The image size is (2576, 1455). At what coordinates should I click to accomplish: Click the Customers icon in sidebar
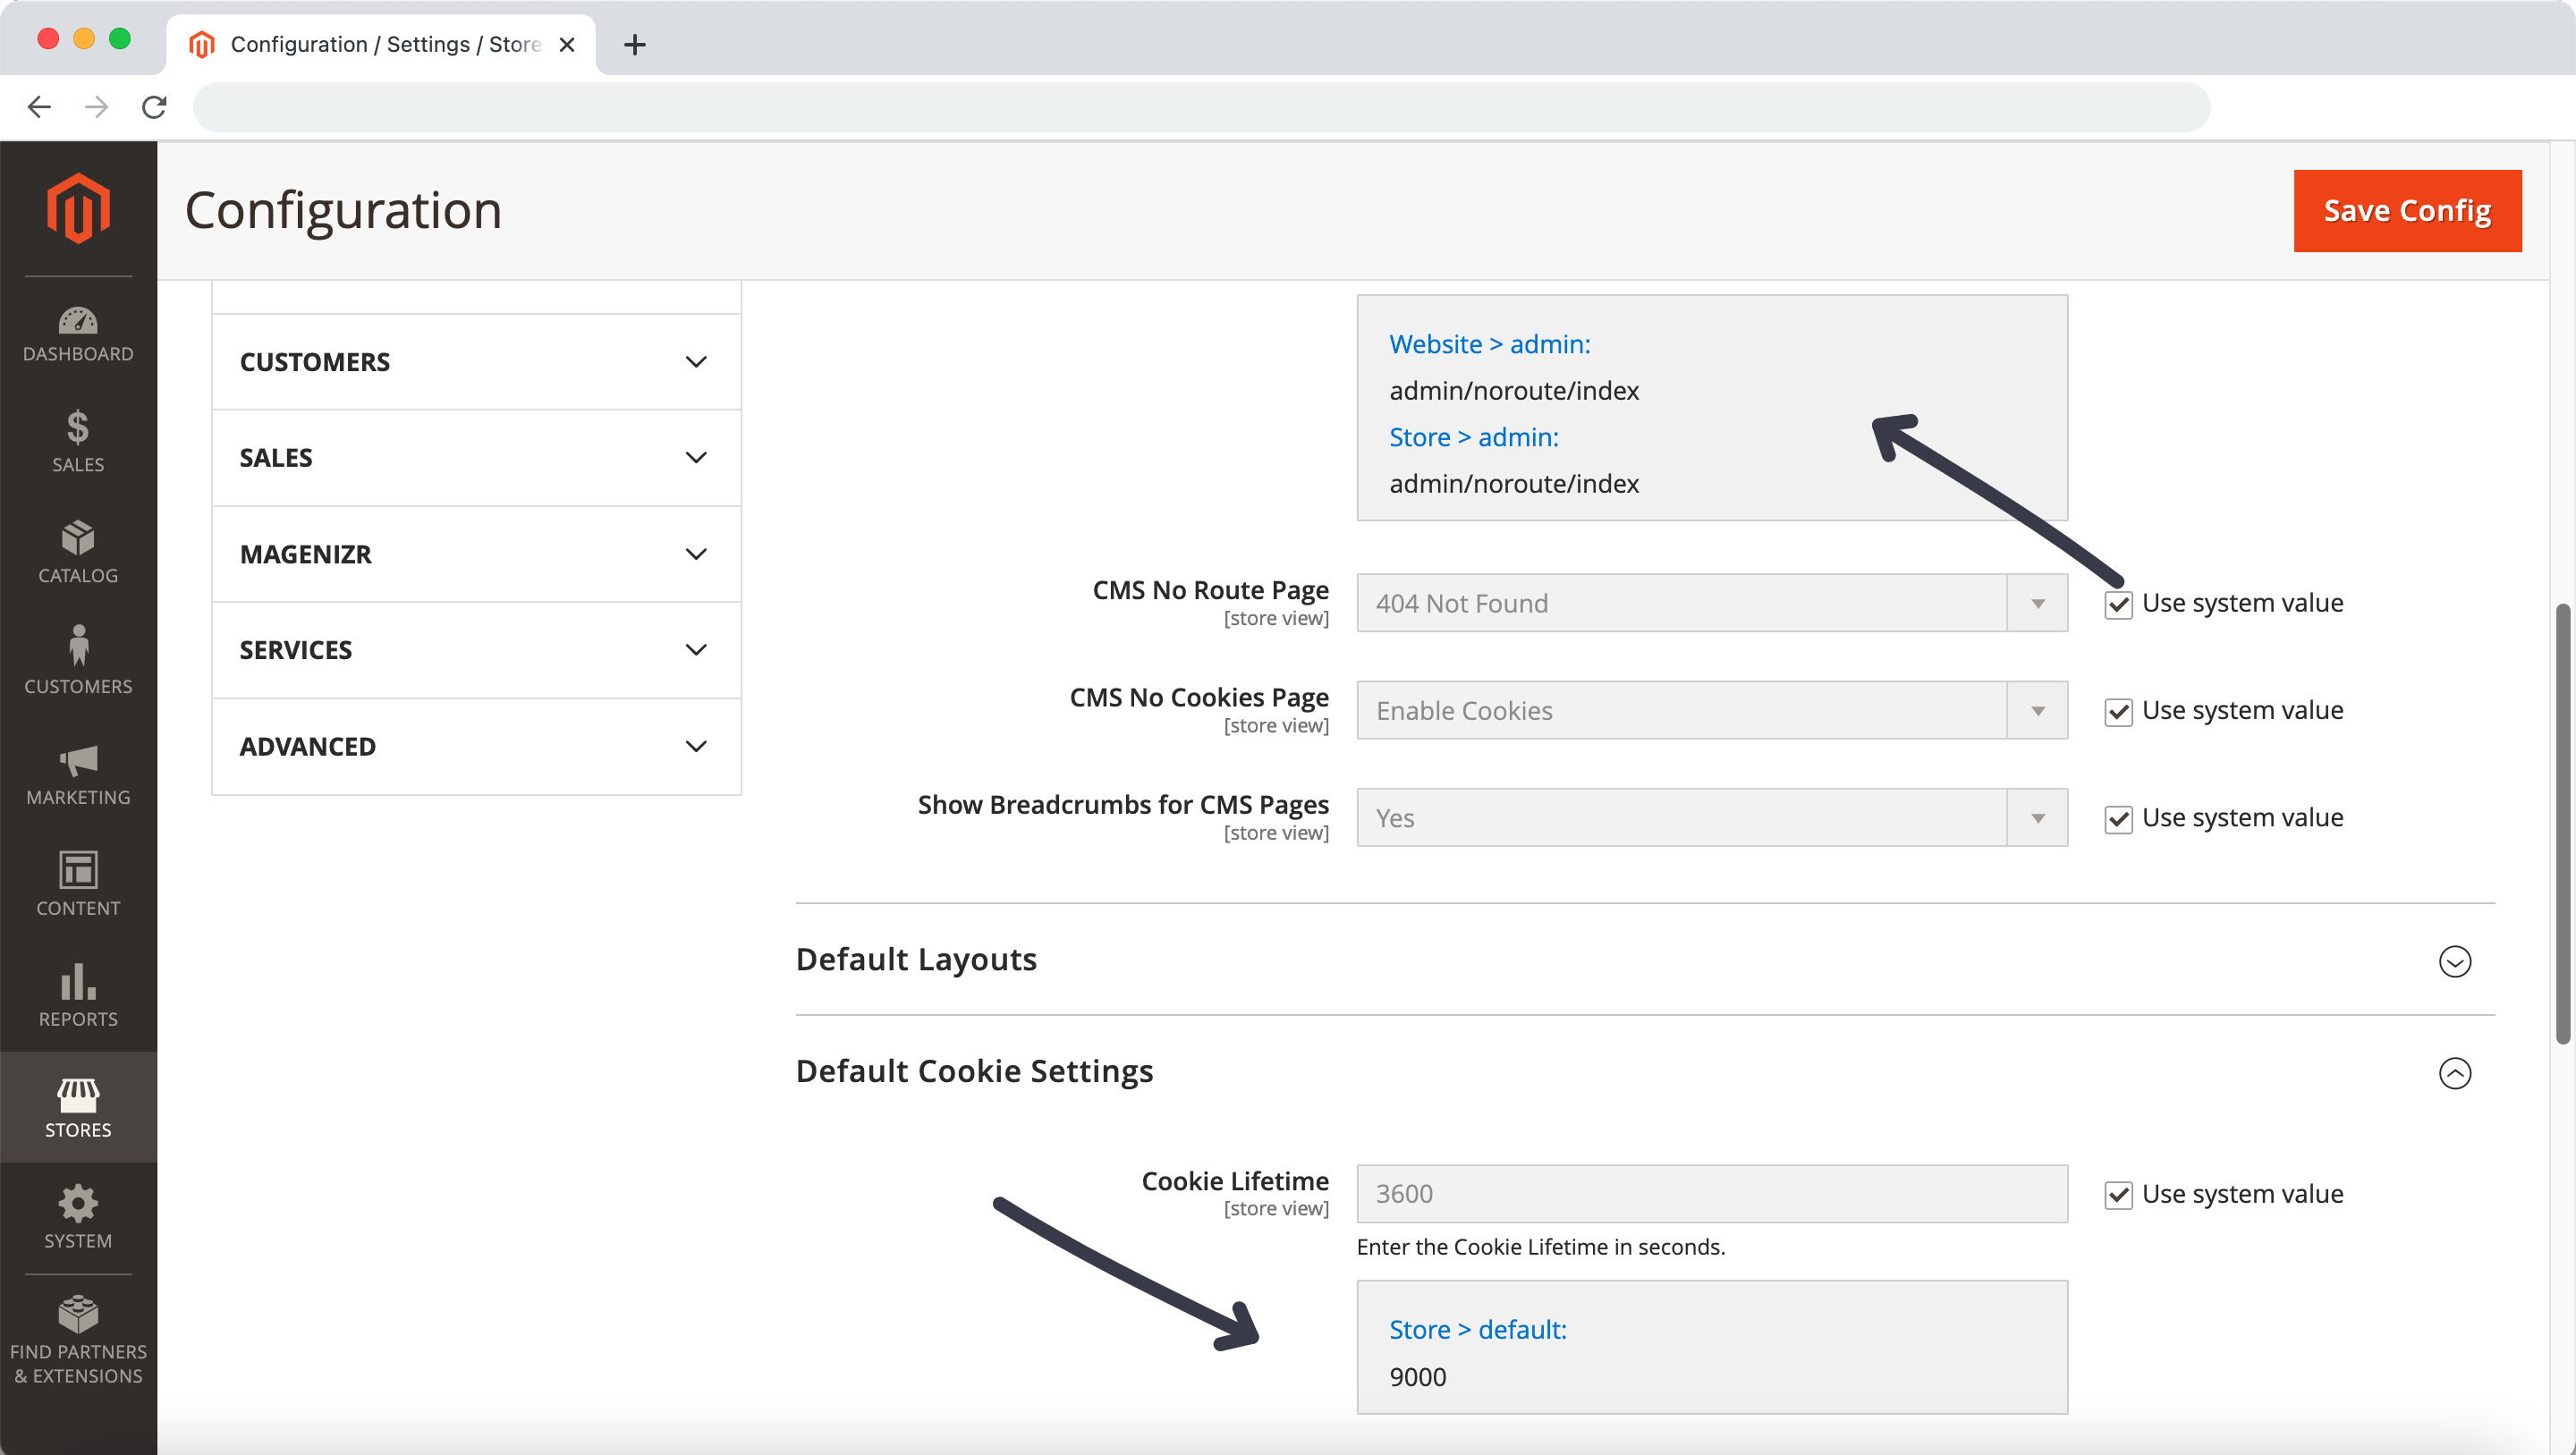tap(78, 663)
